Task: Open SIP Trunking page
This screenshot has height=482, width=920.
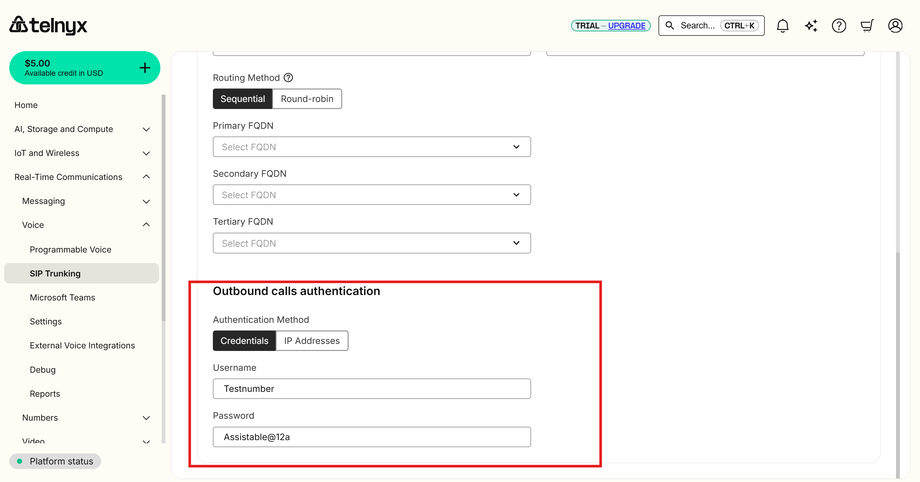Action: 82,274
